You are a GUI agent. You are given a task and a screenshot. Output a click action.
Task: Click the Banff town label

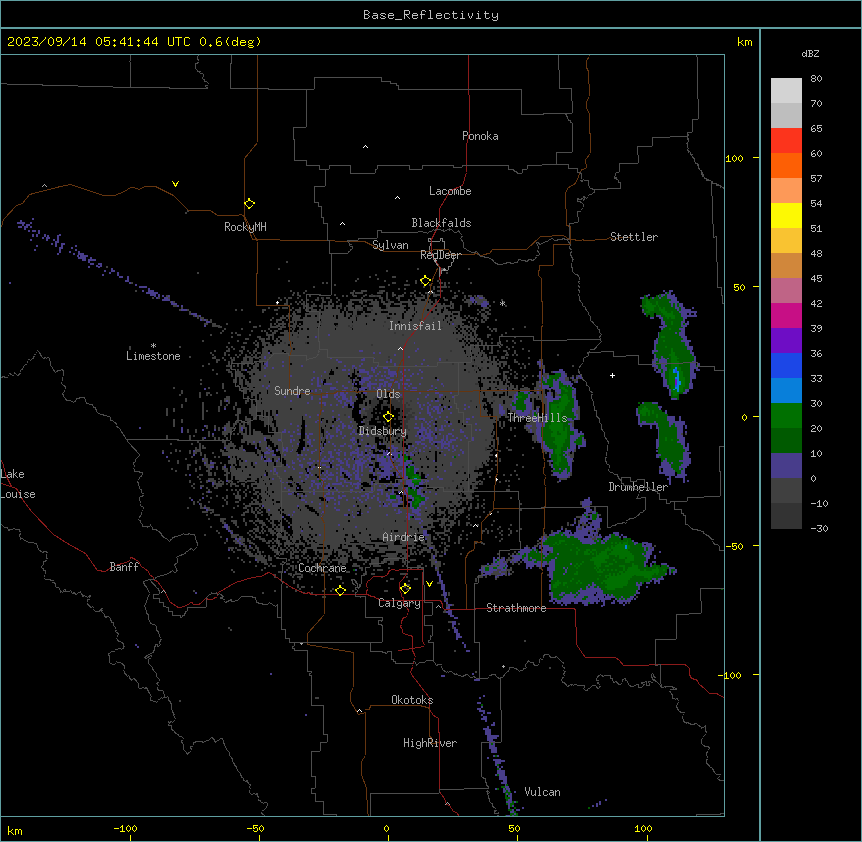[x=124, y=567]
